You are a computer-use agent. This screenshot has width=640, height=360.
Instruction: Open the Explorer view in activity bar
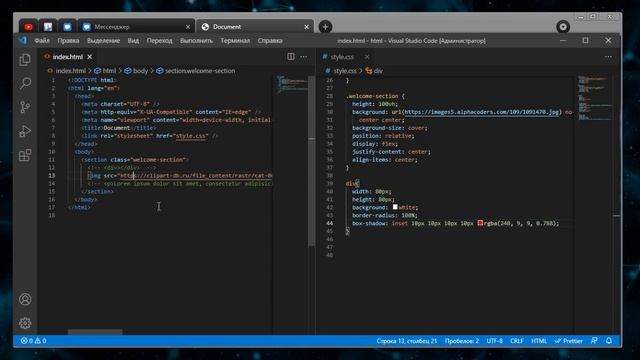25,60
